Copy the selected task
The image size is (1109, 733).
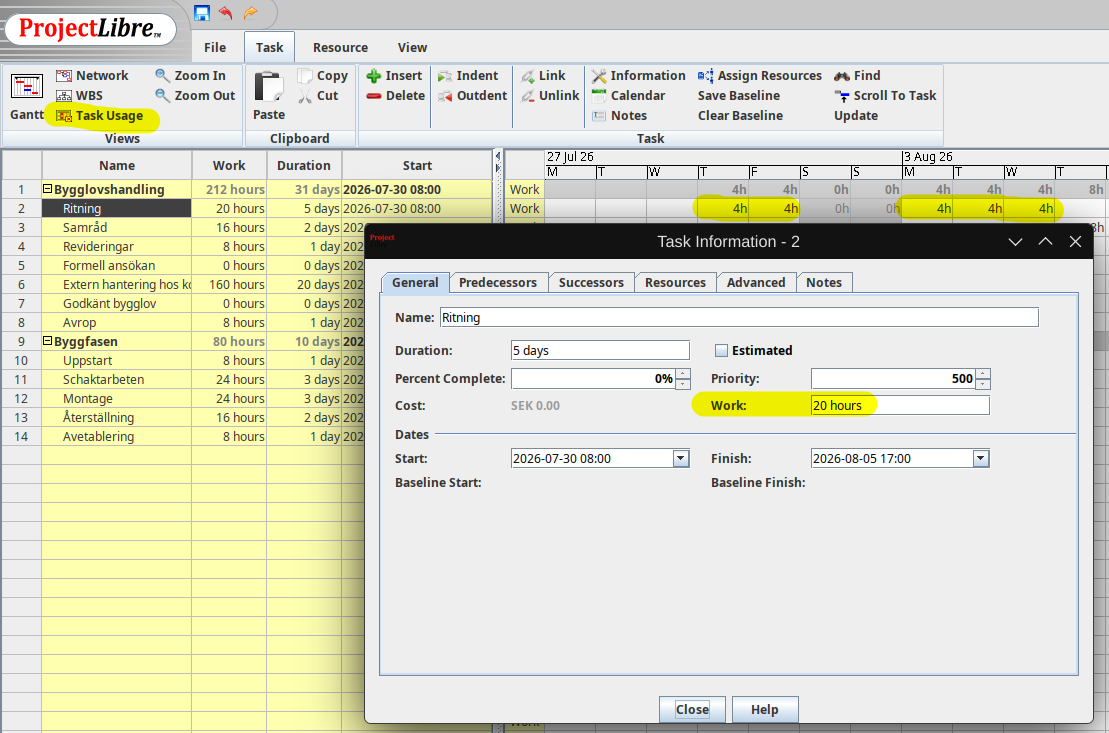[323, 76]
